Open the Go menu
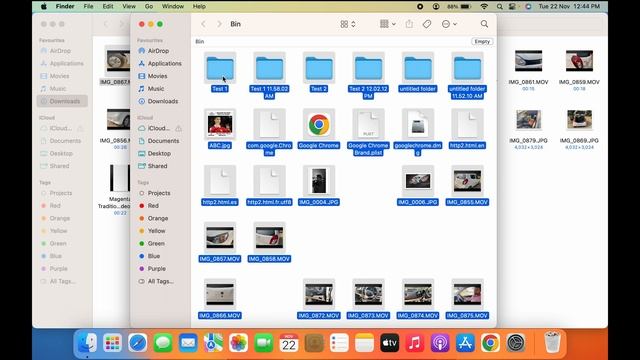 pos(149,6)
